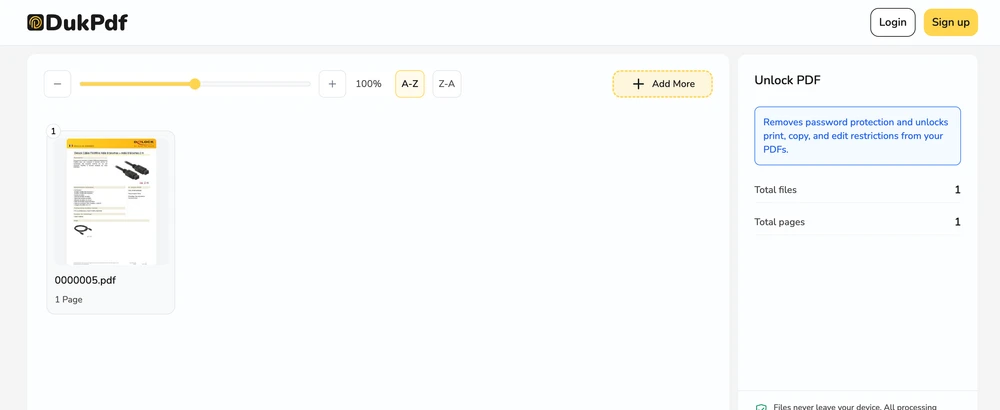
Task: Decrease zoom with the minus button
Action: point(57,84)
